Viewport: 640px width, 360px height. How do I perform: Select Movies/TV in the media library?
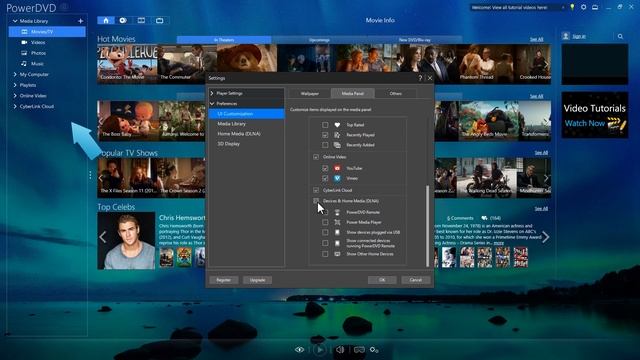[47, 31]
